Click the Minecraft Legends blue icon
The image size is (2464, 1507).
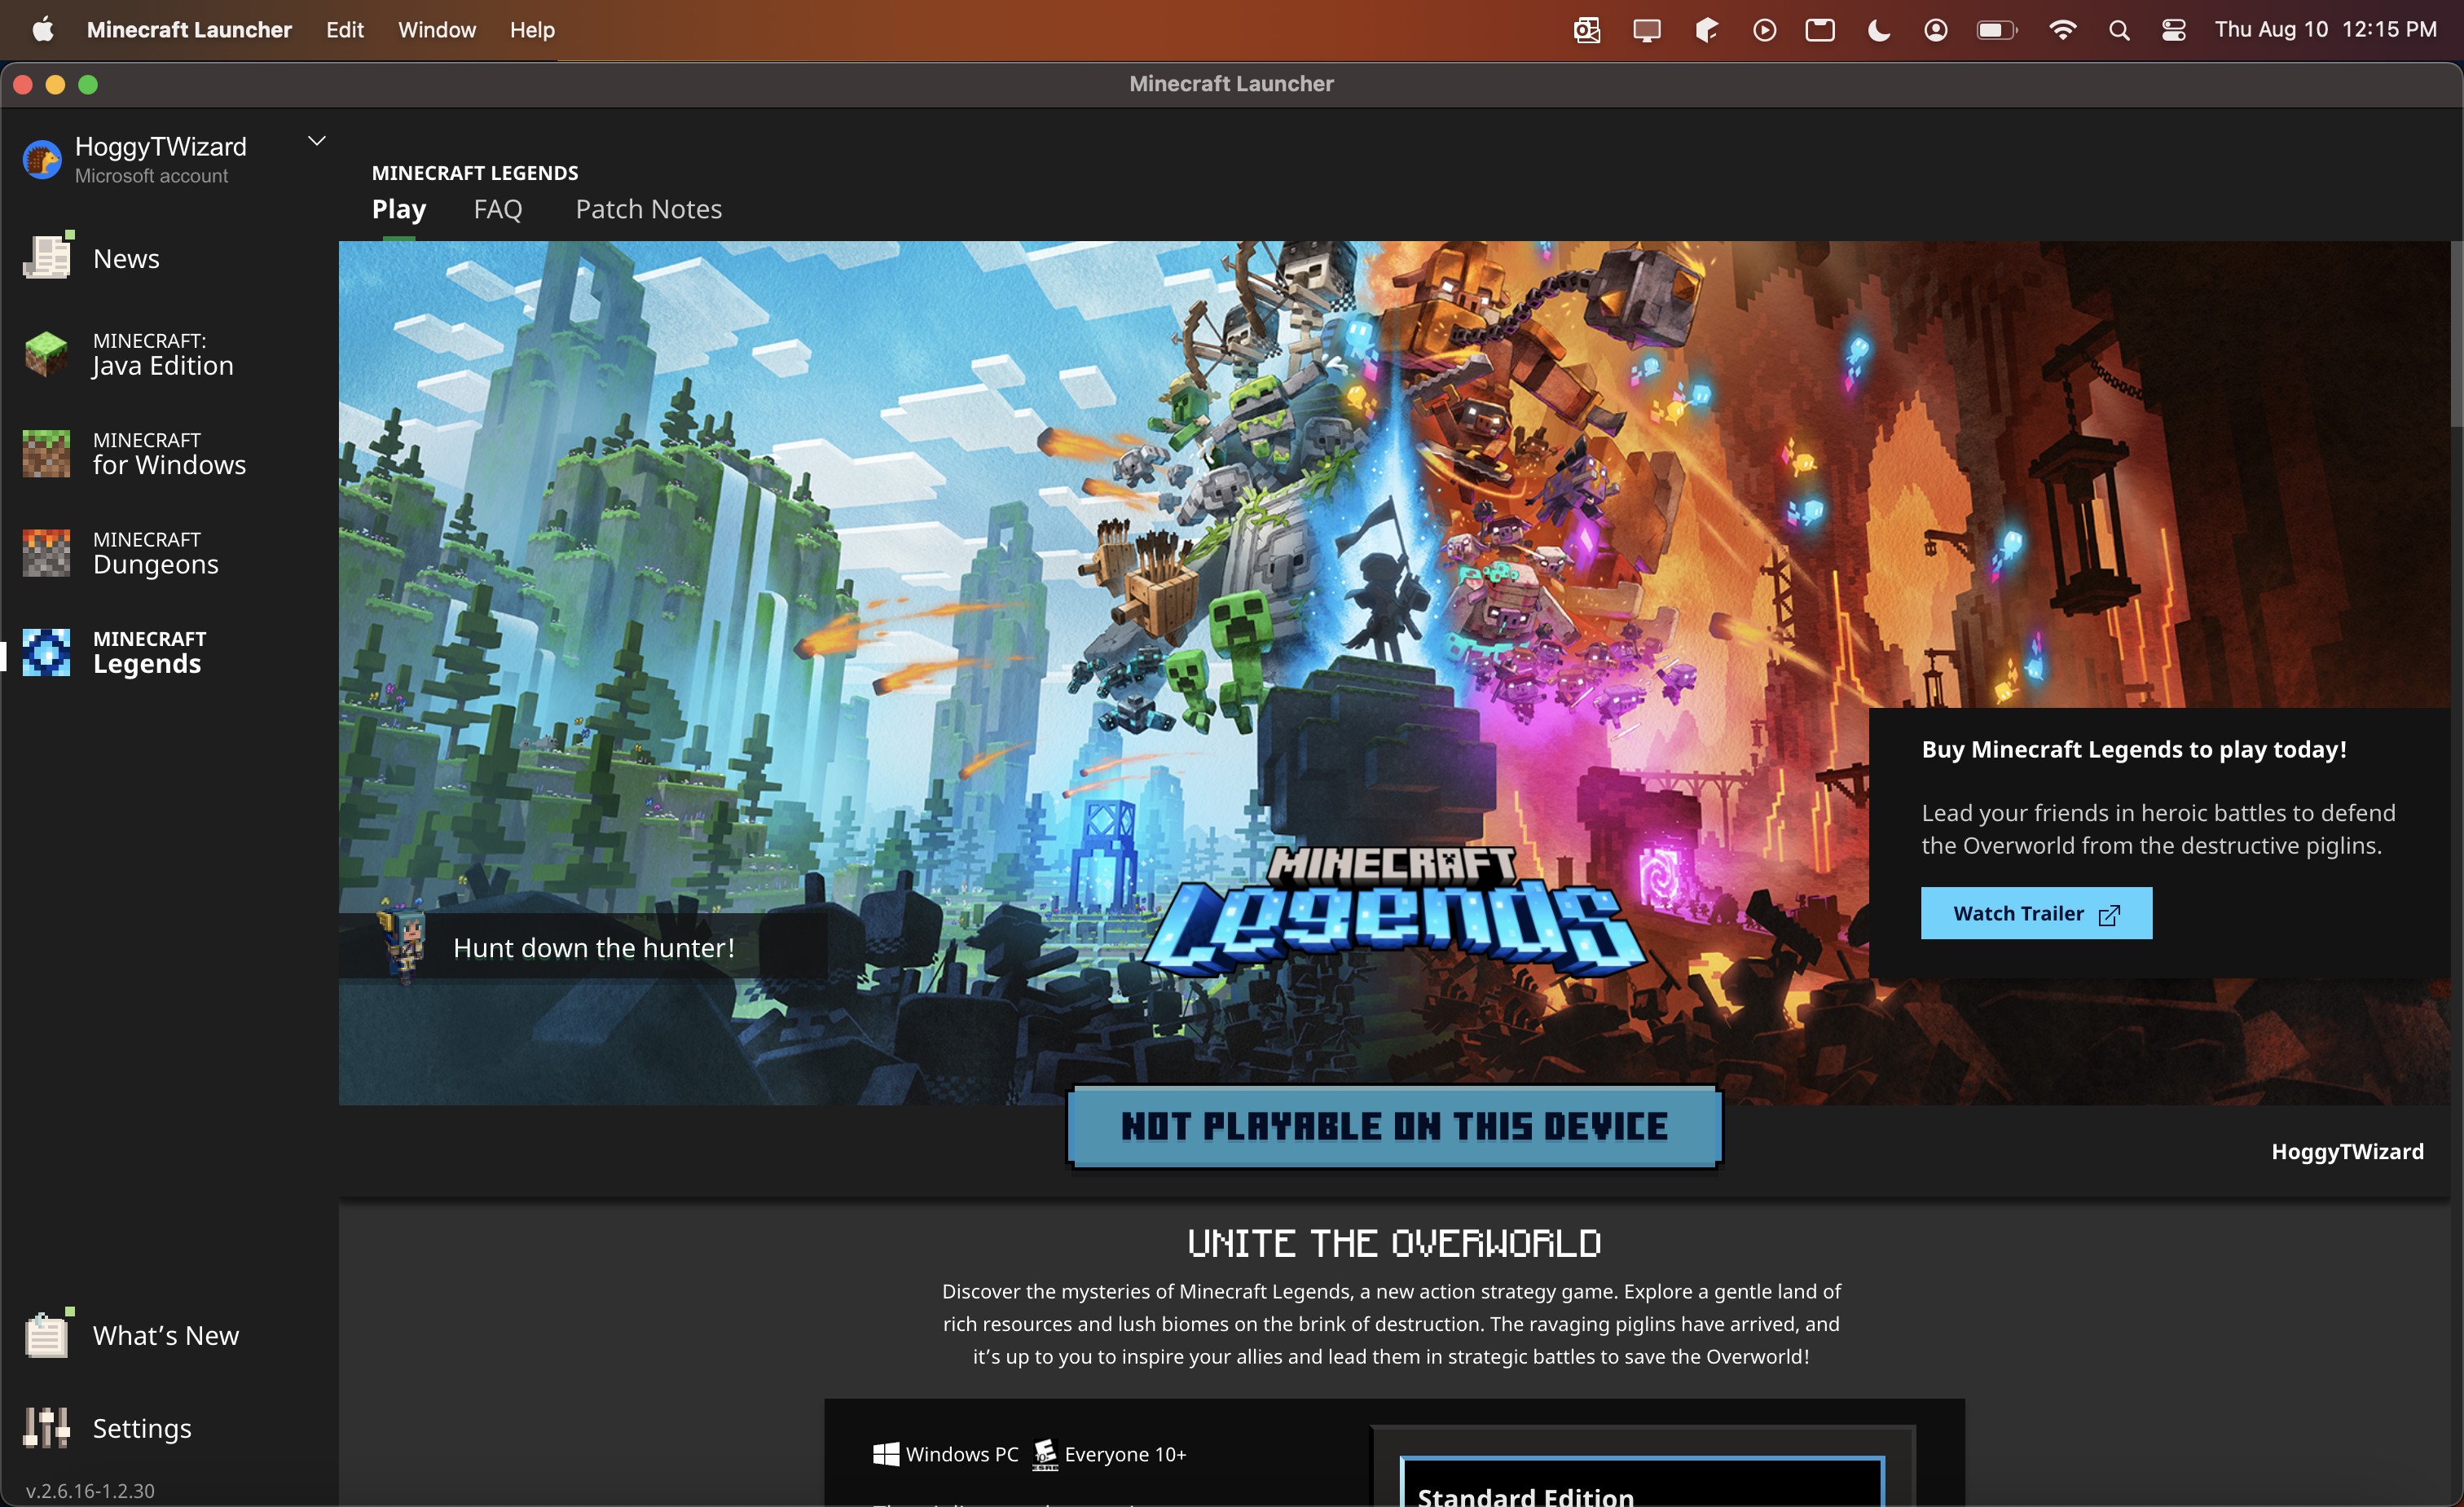click(x=46, y=652)
